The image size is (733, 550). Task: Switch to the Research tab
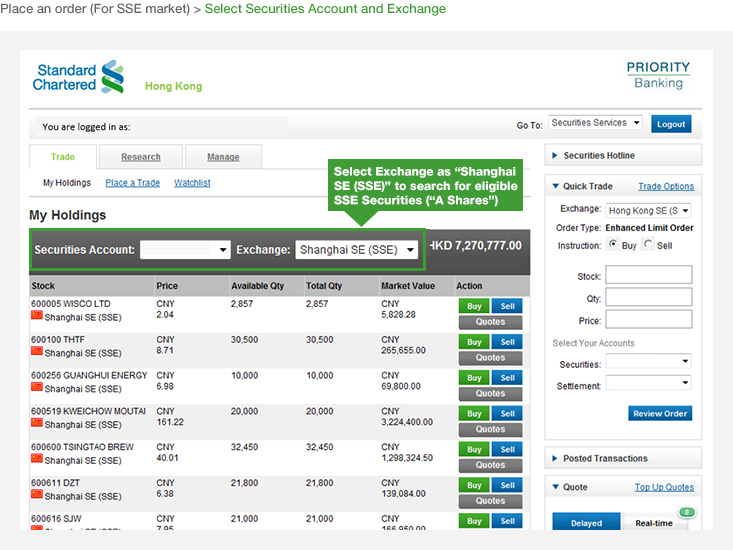click(141, 157)
